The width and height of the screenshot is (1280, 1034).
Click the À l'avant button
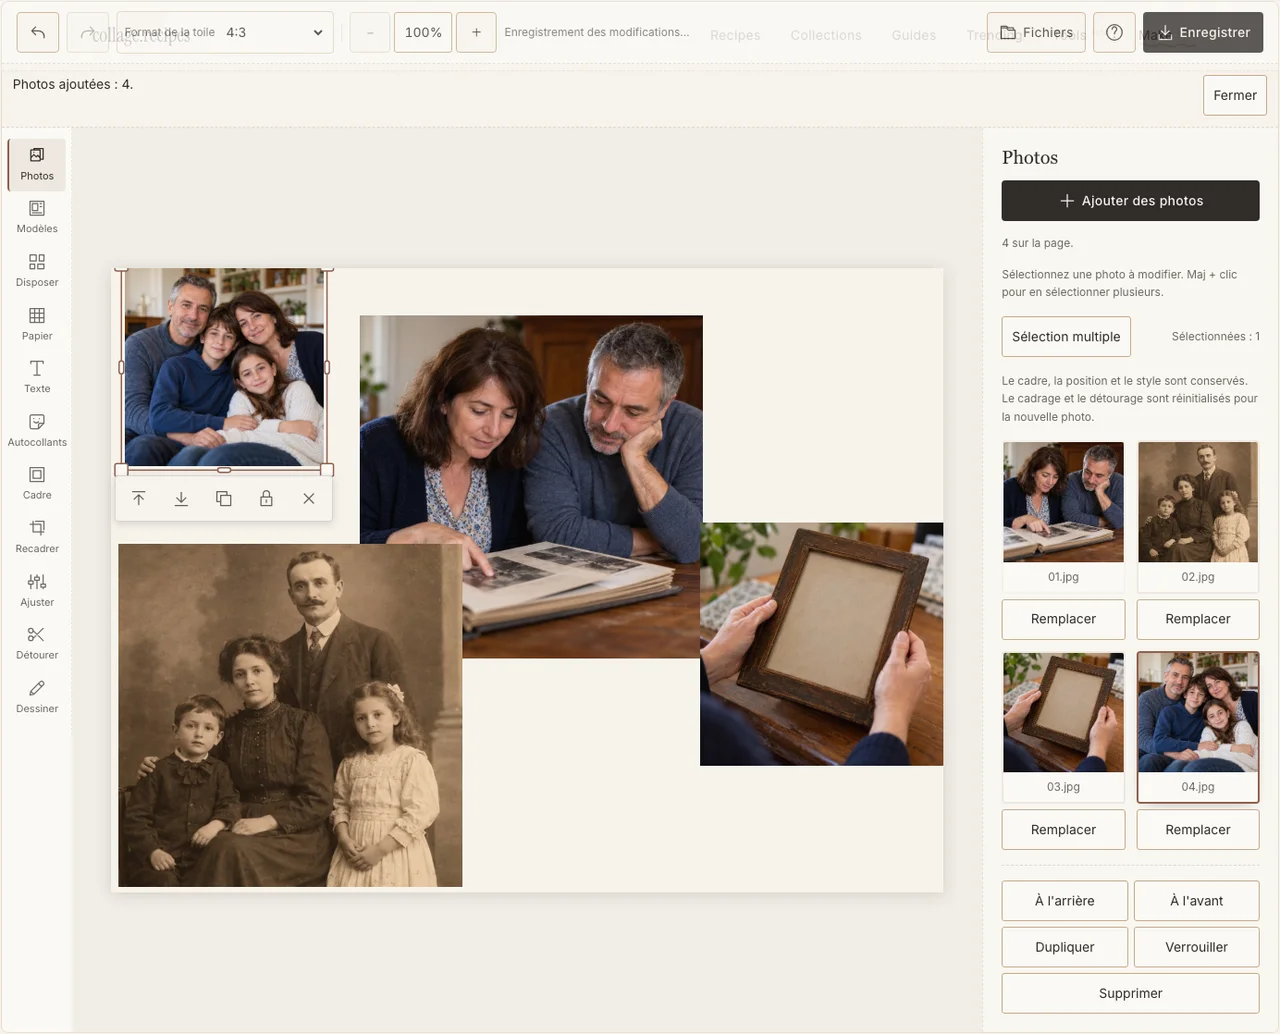[1197, 901]
